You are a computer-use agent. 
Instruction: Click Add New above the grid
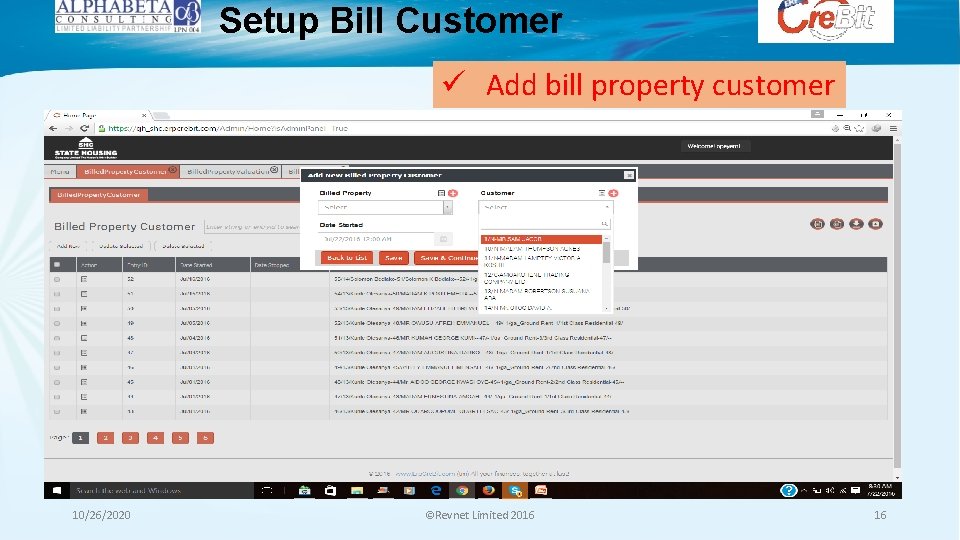tap(68, 246)
